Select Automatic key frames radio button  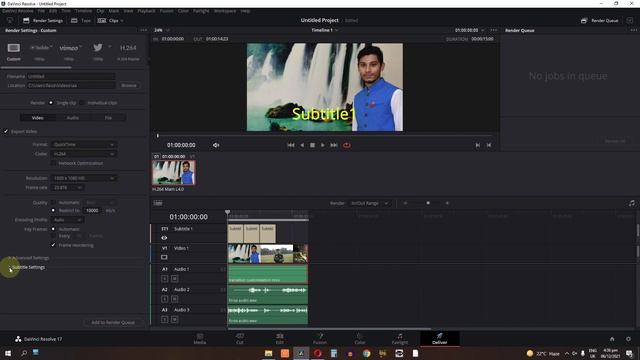53,229
